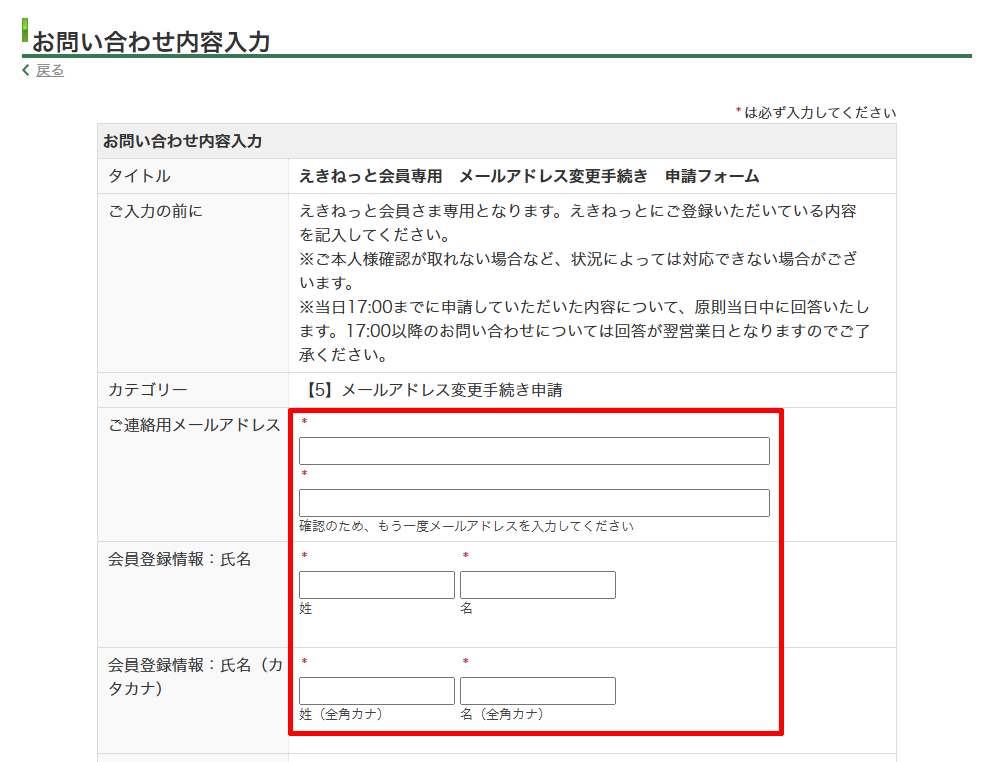Viewport: 983px width, 762px height.
Task: Click the お問い合わせ内容入力 table header
Action: click(x=182, y=141)
